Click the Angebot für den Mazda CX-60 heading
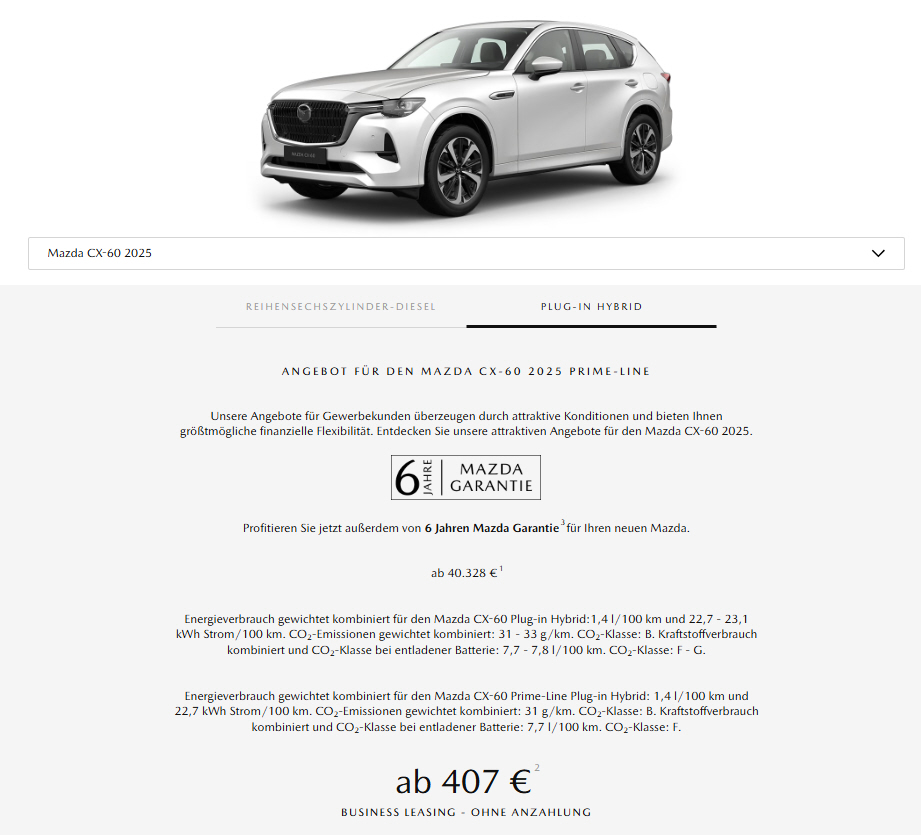This screenshot has height=835, width=921. [466, 371]
